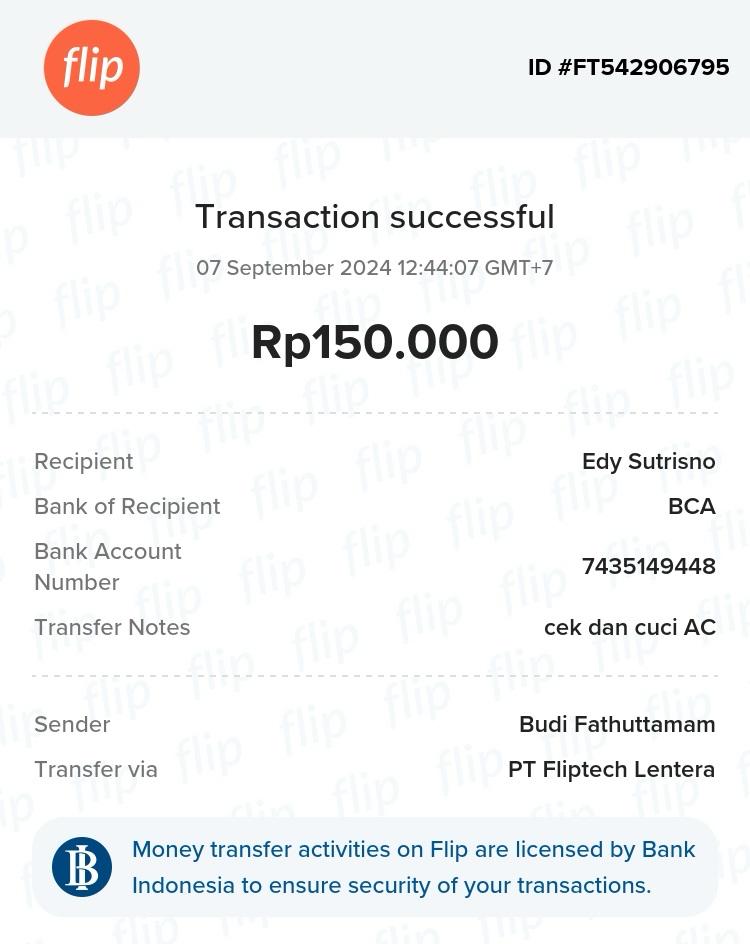Click the transaction date and time

[374, 268]
